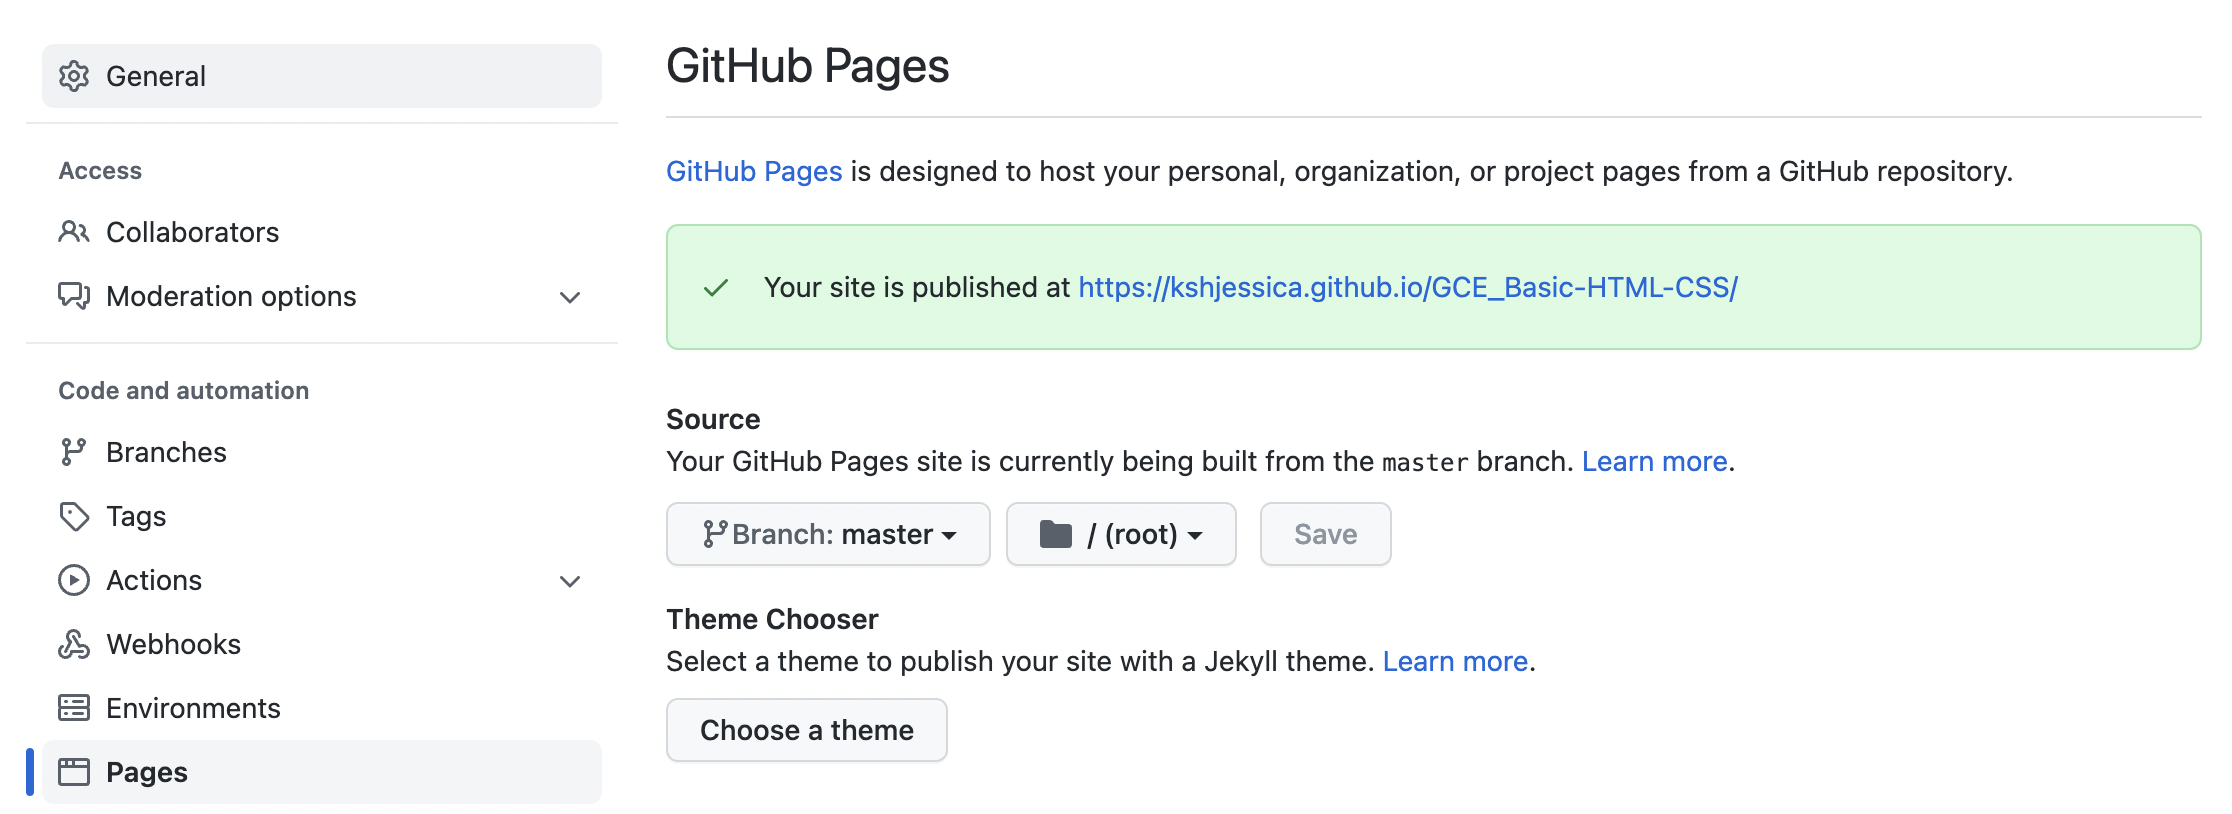The height and width of the screenshot is (814, 2232).
Task: Expand the Moderation options chevron
Action: pos(570,297)
